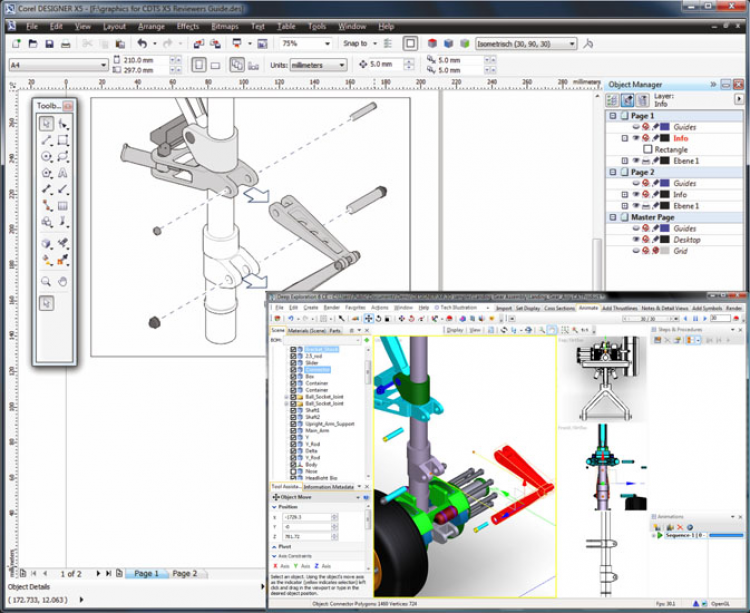Open the Effects menu in Corel DESIGNER
This screenshot has height=613, width=750.
[188, 26]
